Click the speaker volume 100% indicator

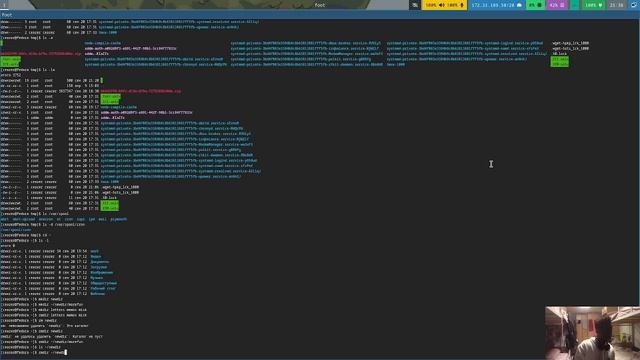[435, 5]
